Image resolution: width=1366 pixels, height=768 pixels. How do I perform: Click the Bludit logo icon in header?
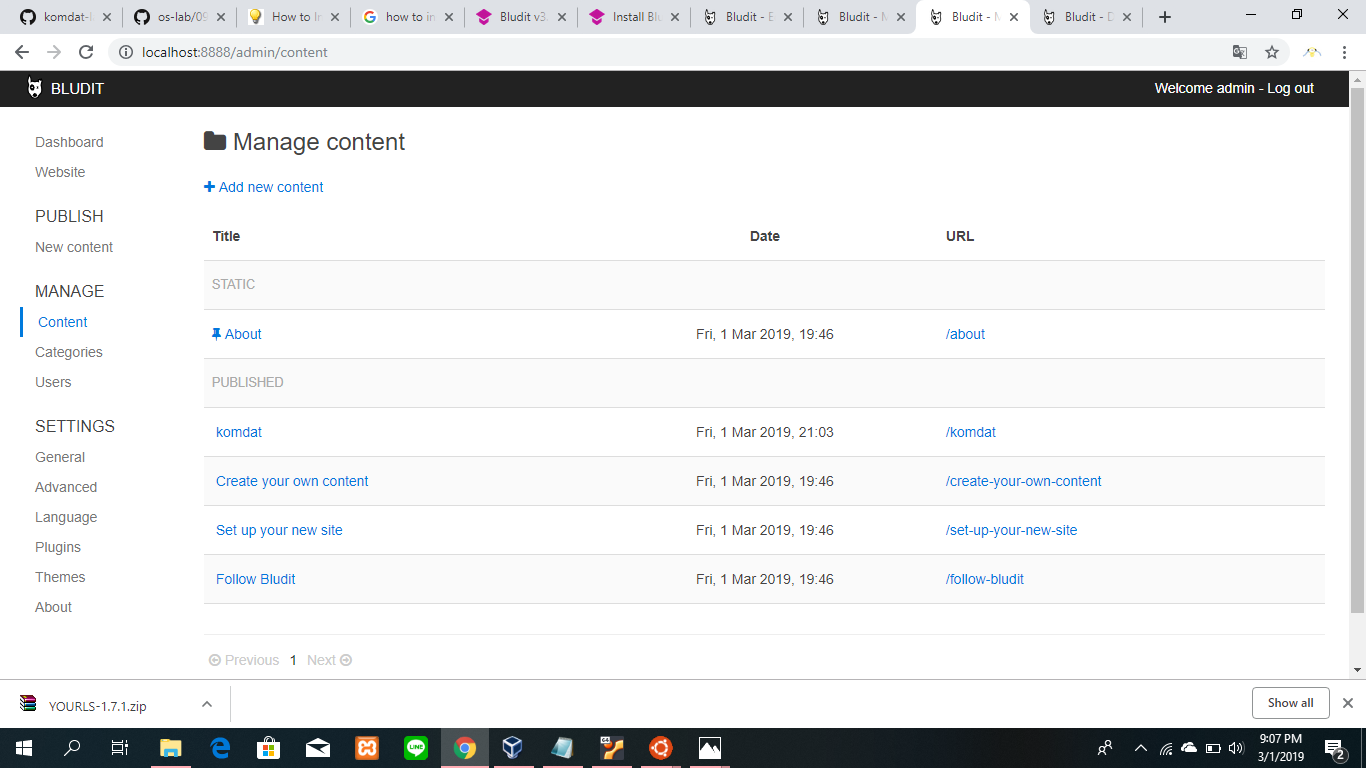point(35,88)
